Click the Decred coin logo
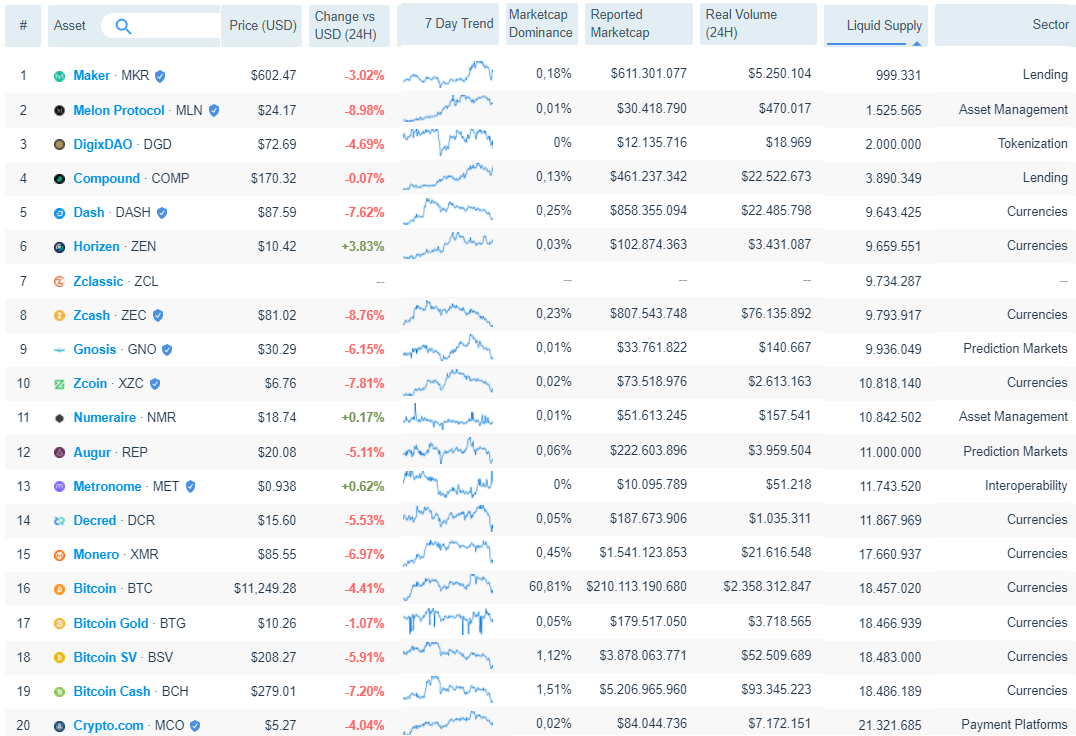The width and height of the screenshot is (1076, 736). (60, 521)
